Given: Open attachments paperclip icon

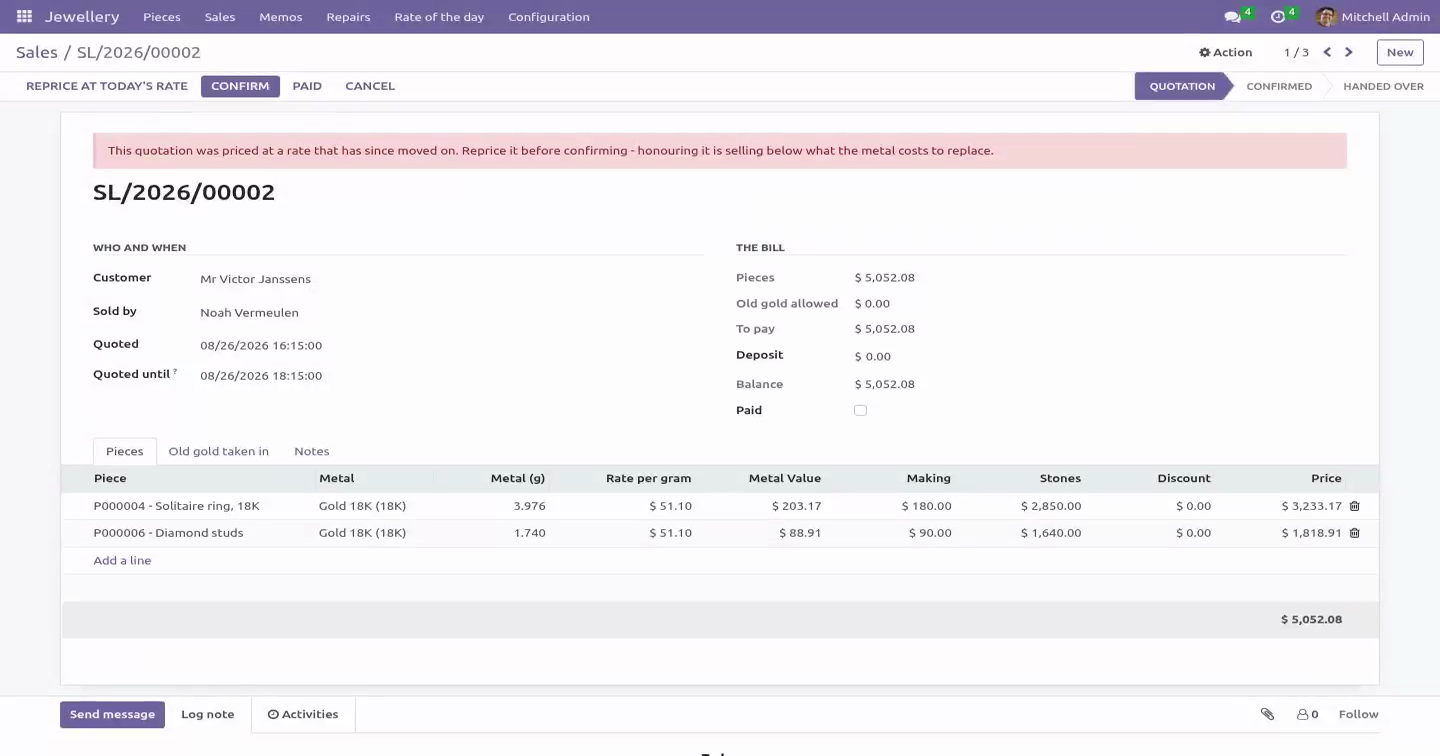Looking at the screenshot, I should coord(1267,714).
